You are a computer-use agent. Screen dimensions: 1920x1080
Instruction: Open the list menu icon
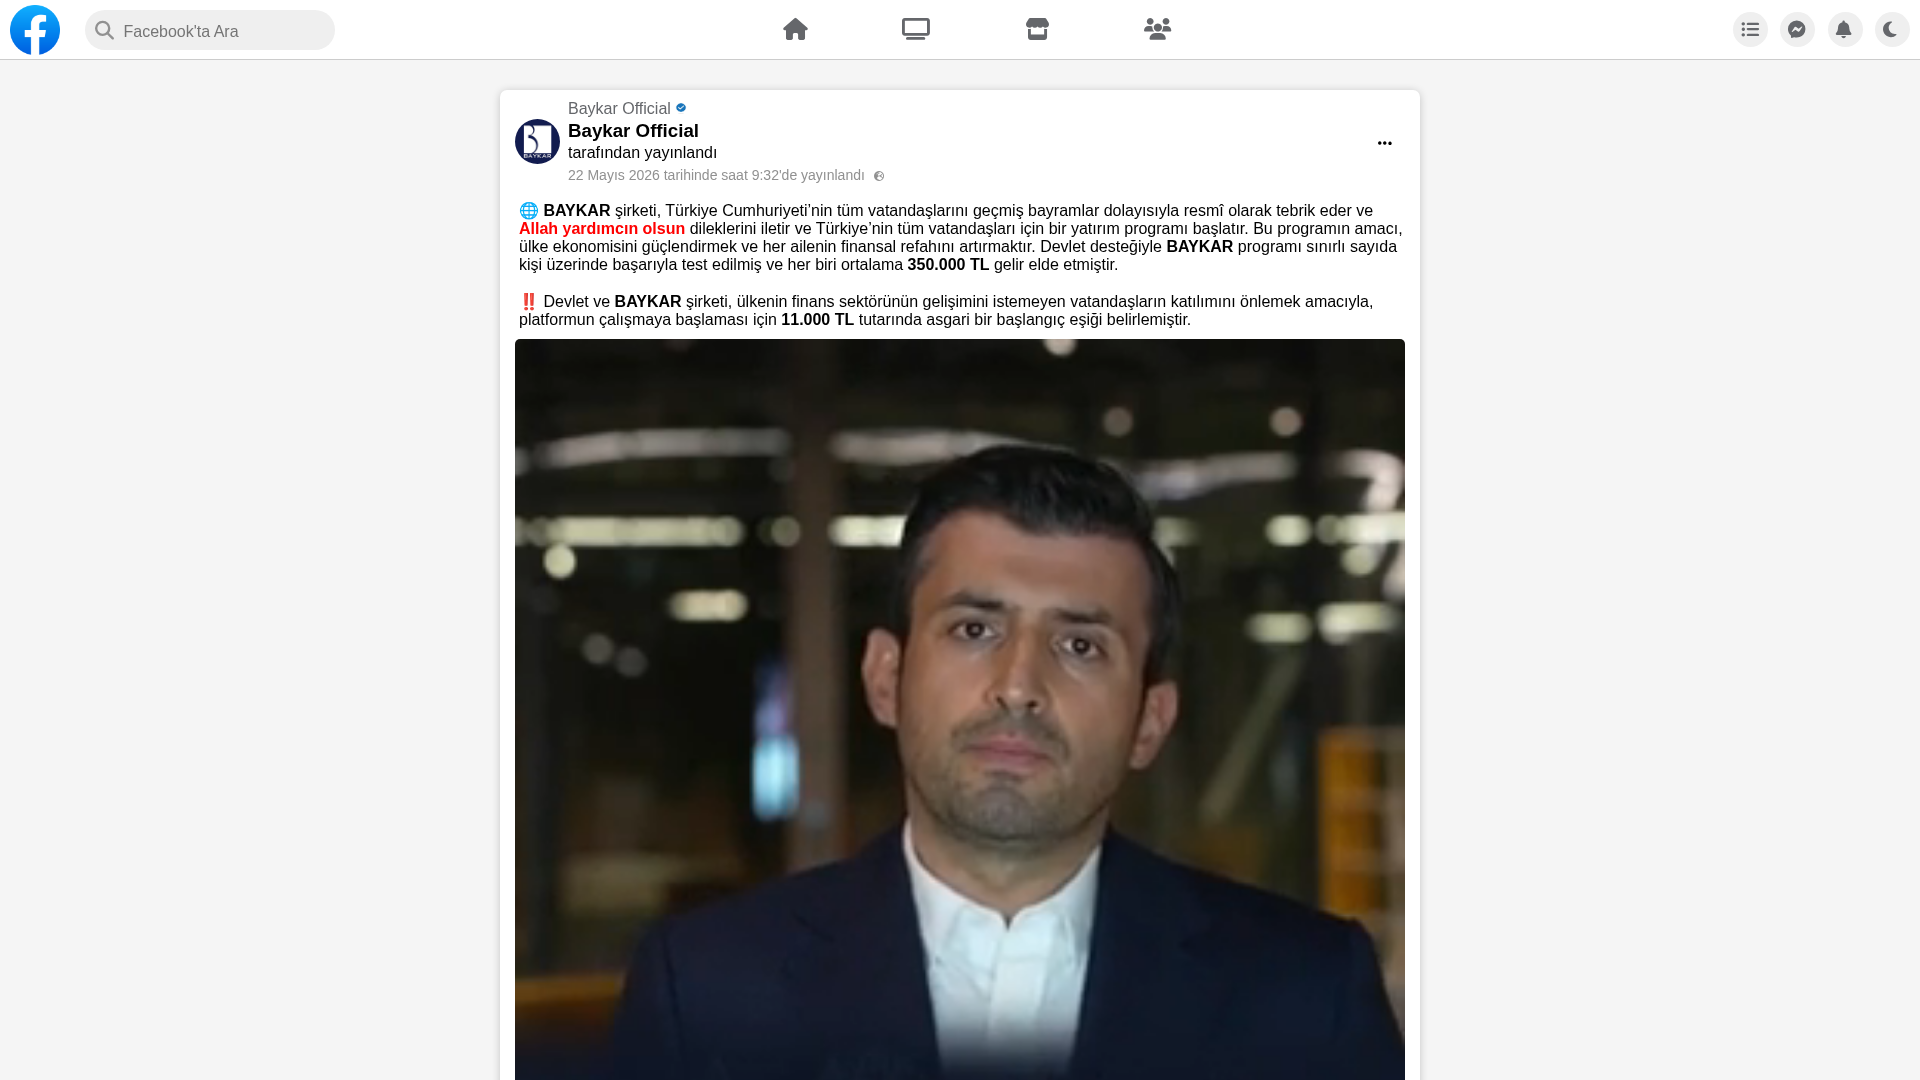pyautogui.click(x=1750, y=29)
